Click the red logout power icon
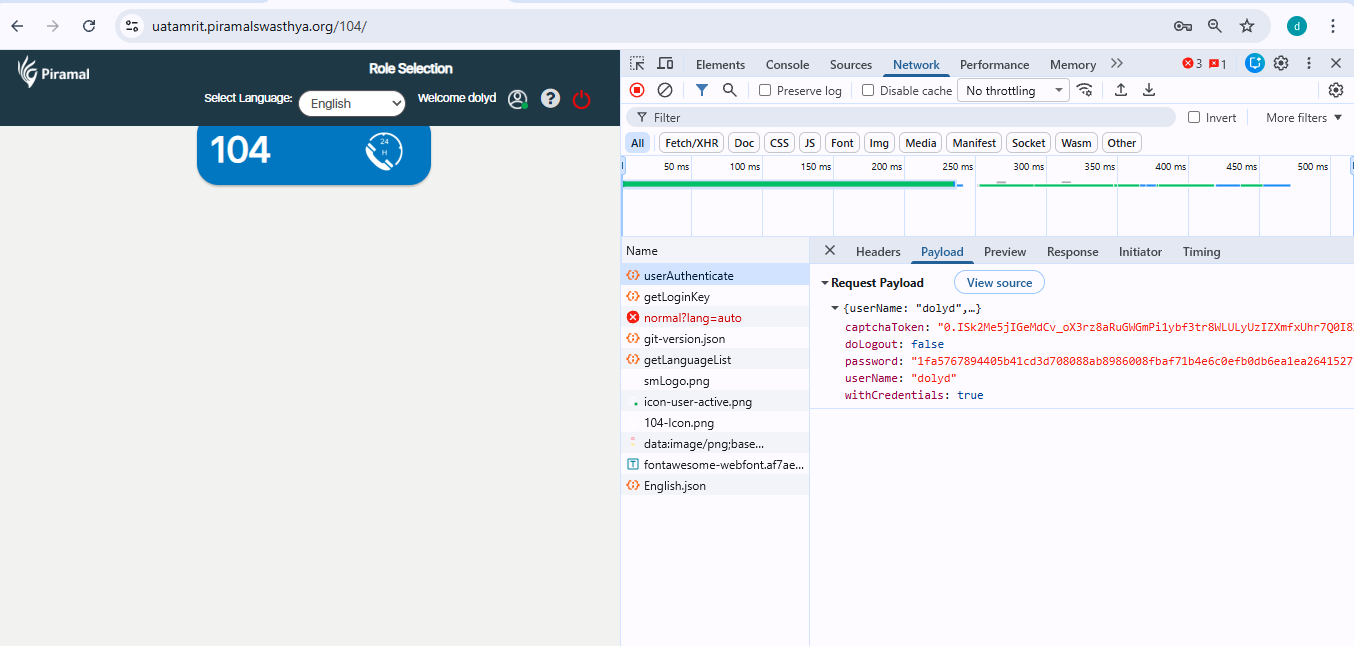 pyautogui.click(x=581, y=100)
